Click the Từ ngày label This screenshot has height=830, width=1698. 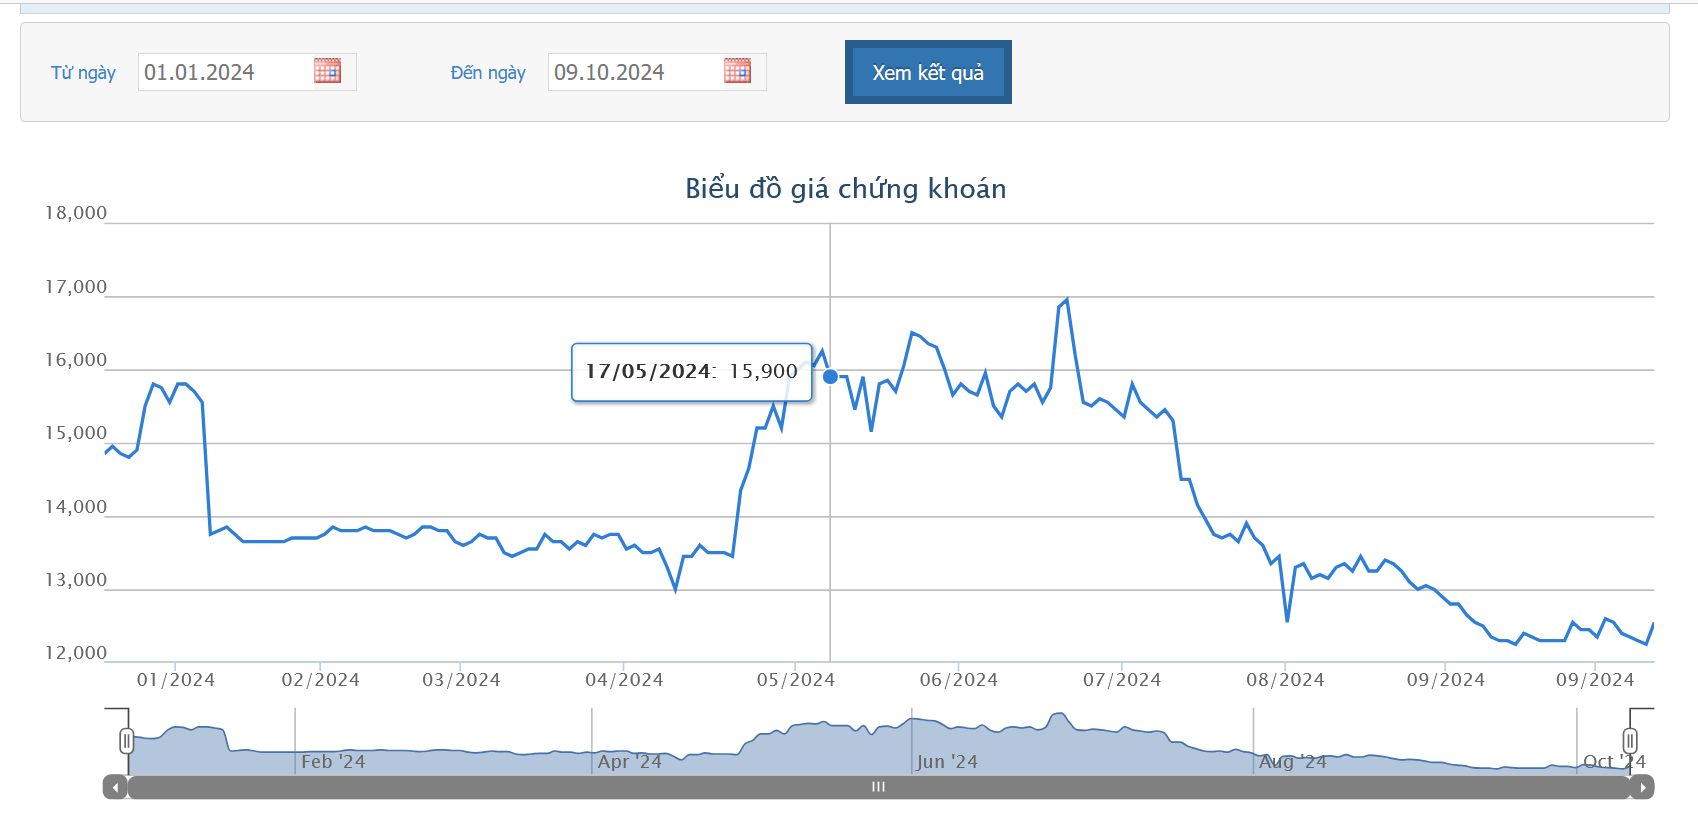point(83,73)
